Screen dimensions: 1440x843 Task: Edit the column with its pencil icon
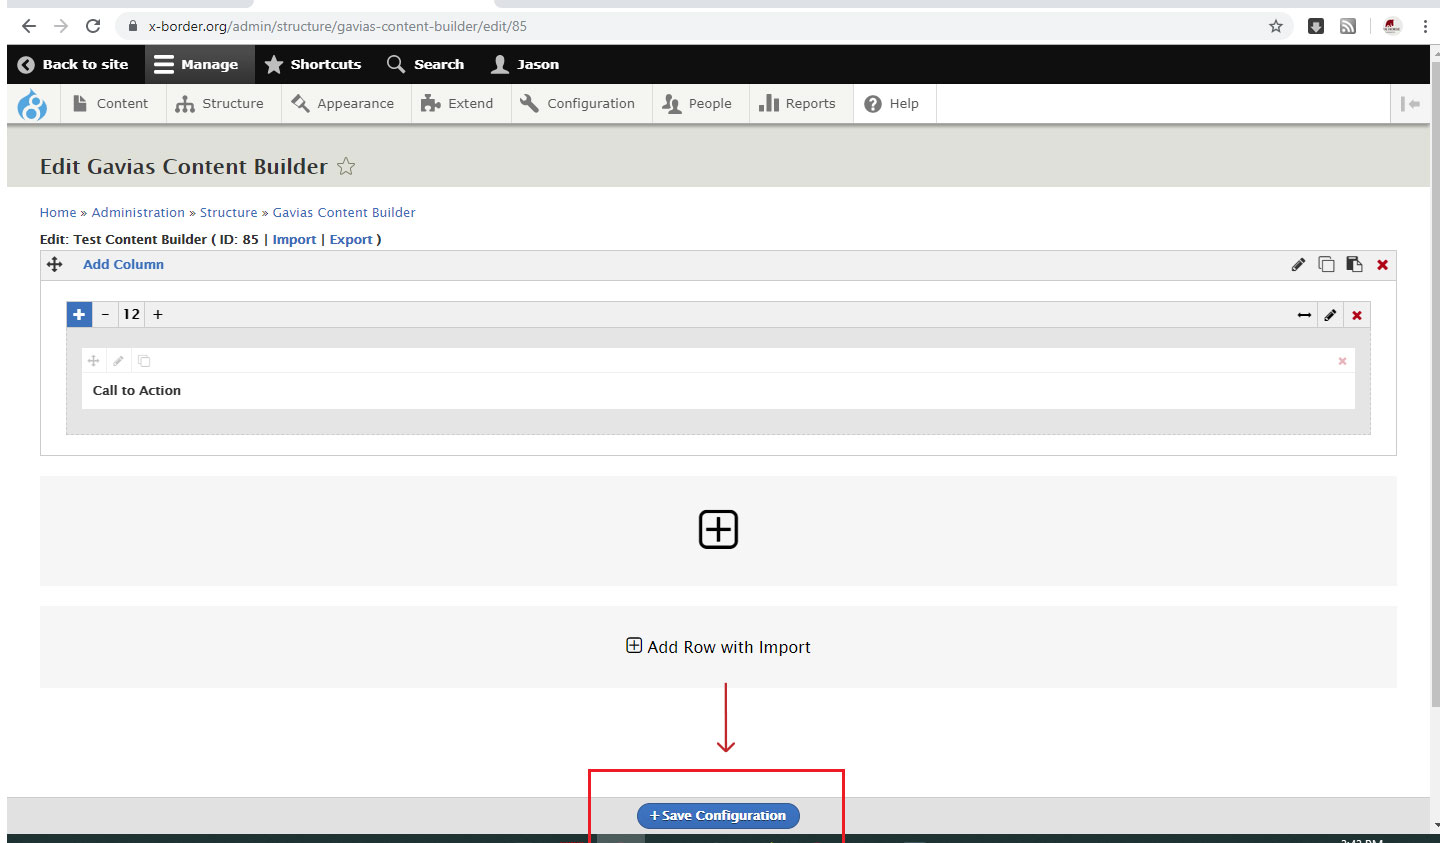(x=1330, y=315)
